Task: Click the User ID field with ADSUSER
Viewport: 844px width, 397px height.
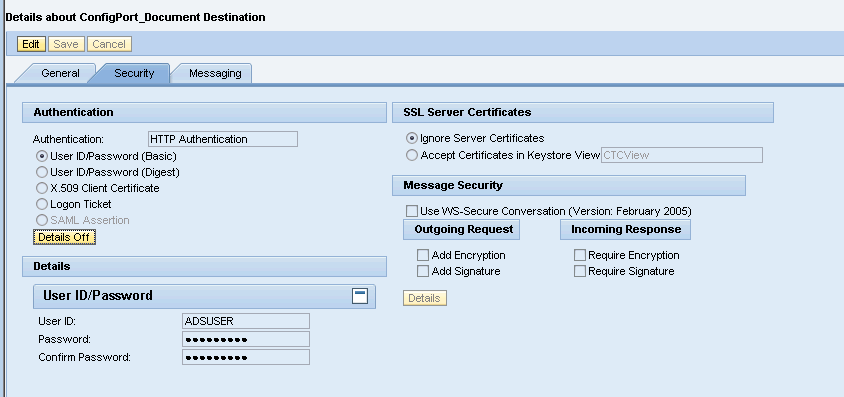Action: point(246,321)
